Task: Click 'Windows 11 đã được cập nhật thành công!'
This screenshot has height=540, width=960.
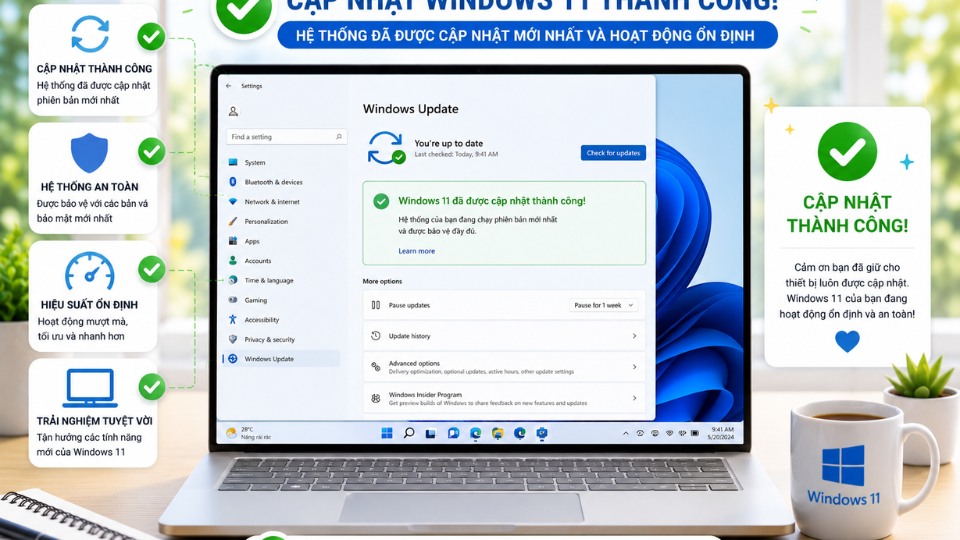Action: (x=492, y=201)
